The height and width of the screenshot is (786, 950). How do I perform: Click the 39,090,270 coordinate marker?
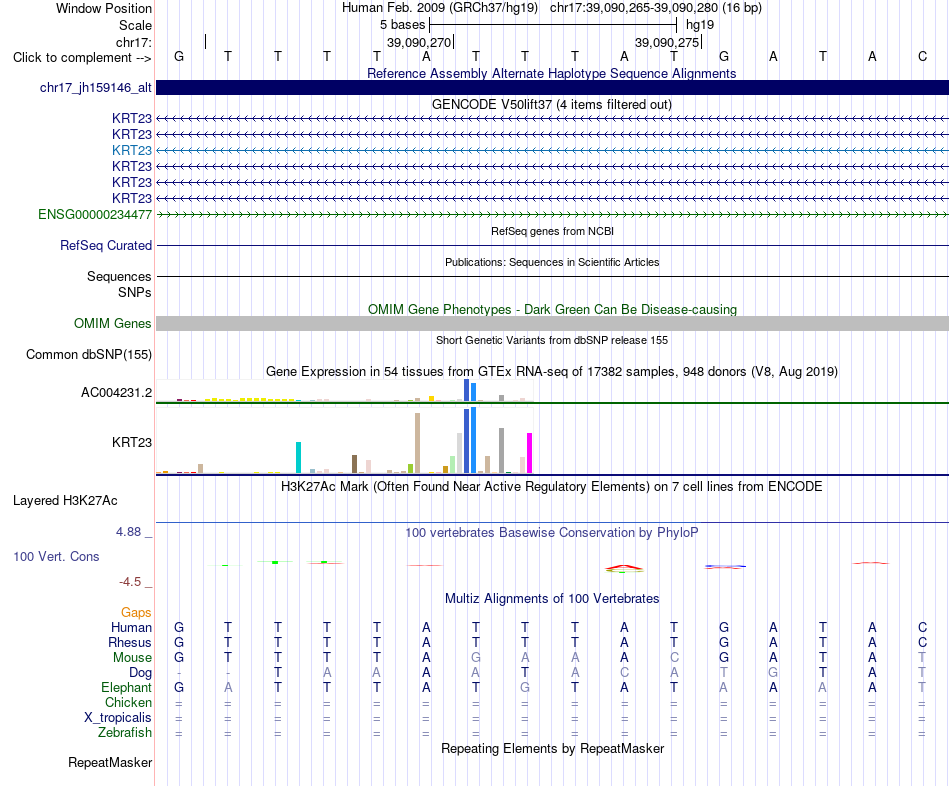(419, 42)
